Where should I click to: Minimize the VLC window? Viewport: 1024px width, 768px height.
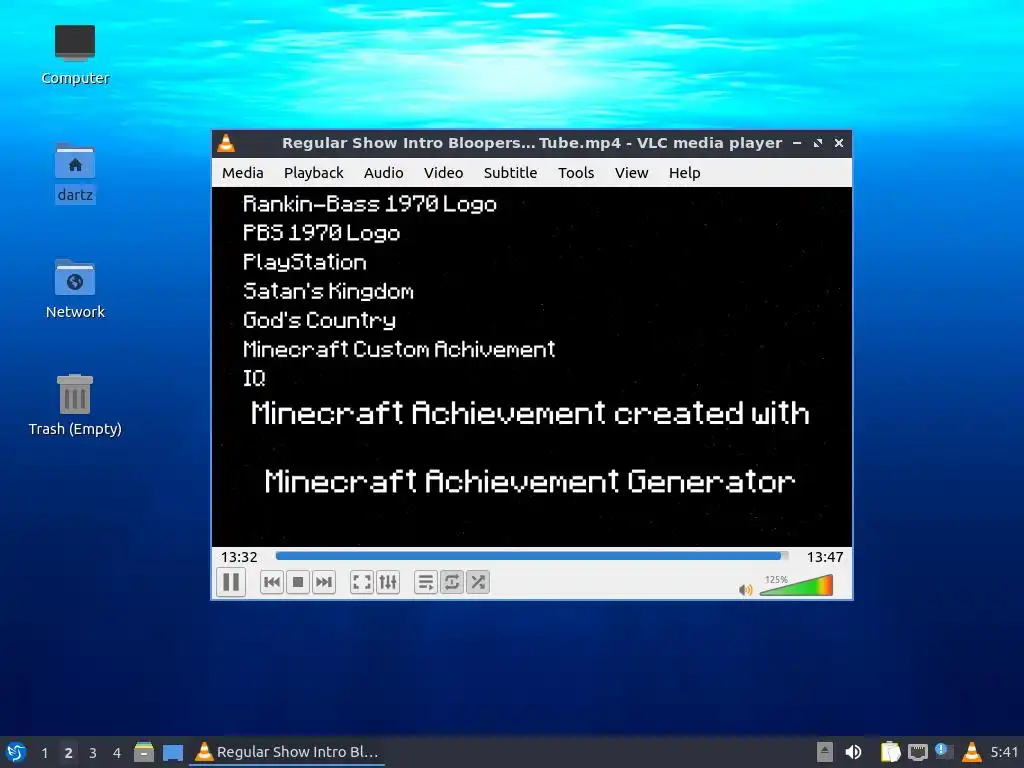click(x=797, y=143)
